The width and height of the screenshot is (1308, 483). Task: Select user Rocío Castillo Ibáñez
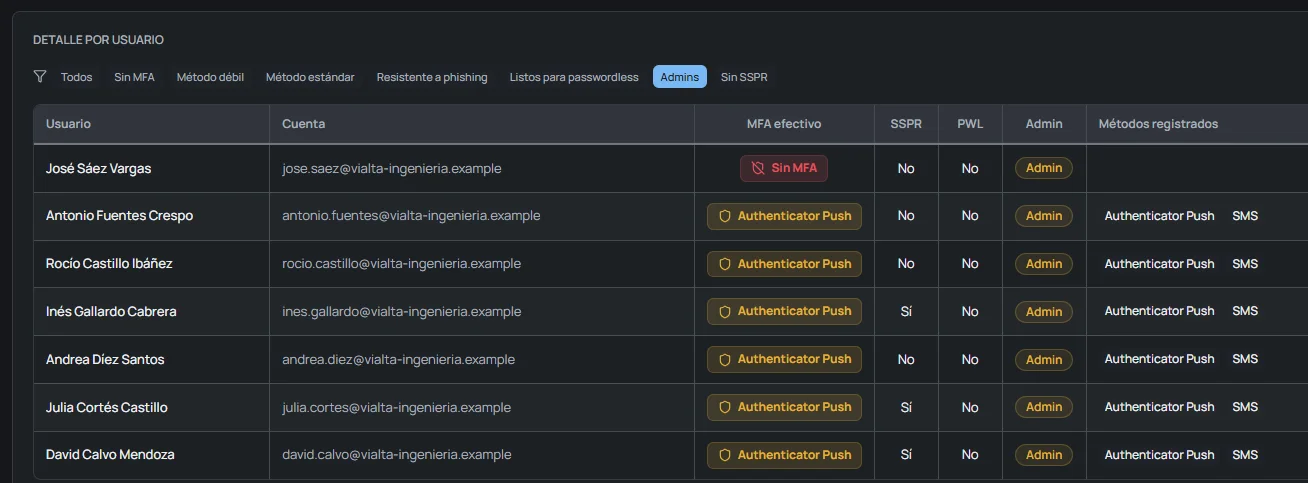tap(109, 264)
